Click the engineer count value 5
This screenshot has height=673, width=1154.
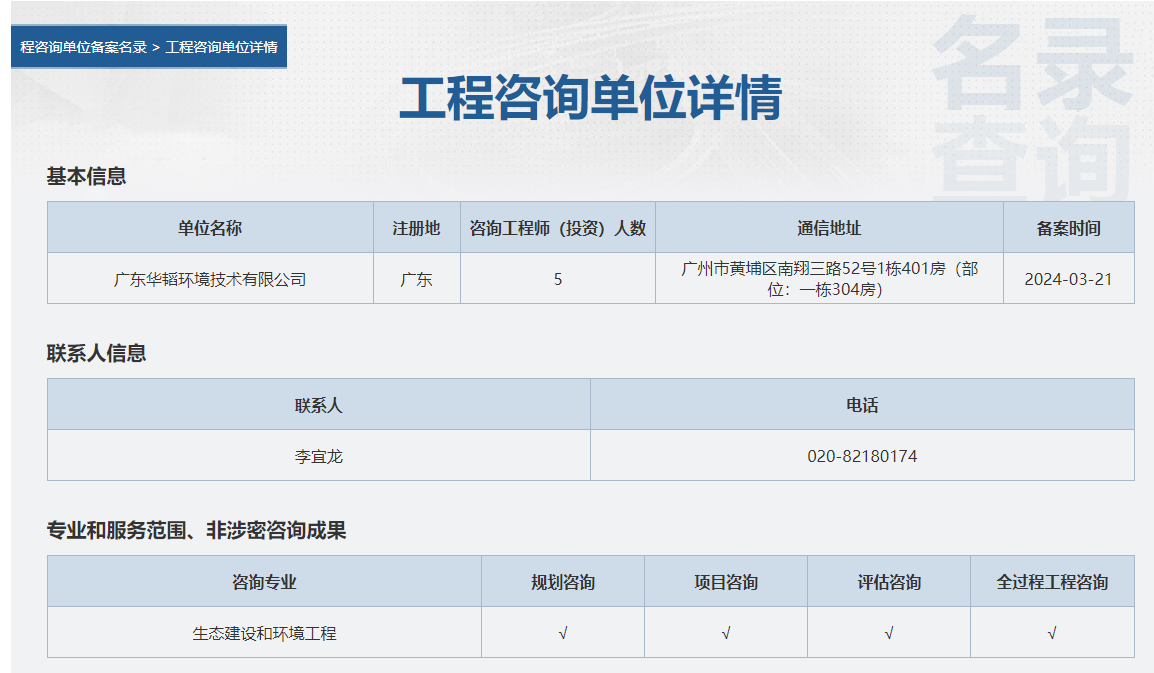[x=558, y=279]
